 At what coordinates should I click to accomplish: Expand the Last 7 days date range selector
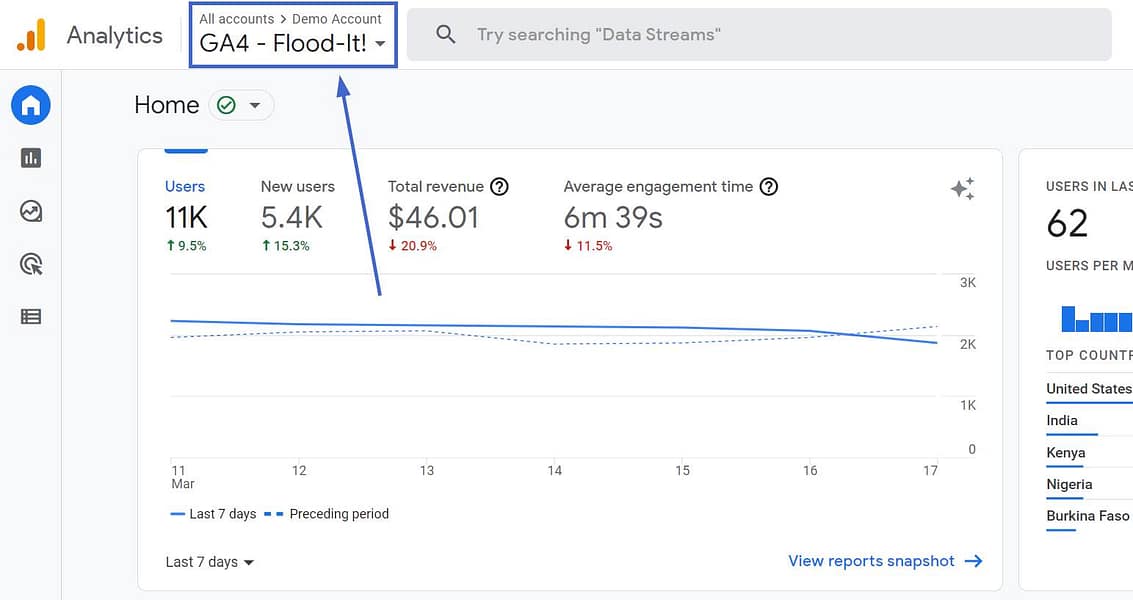[209, 562]
